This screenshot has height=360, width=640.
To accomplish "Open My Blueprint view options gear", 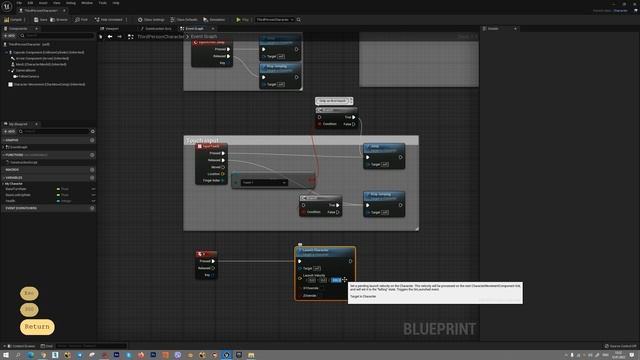I will [x=93, y=131].
